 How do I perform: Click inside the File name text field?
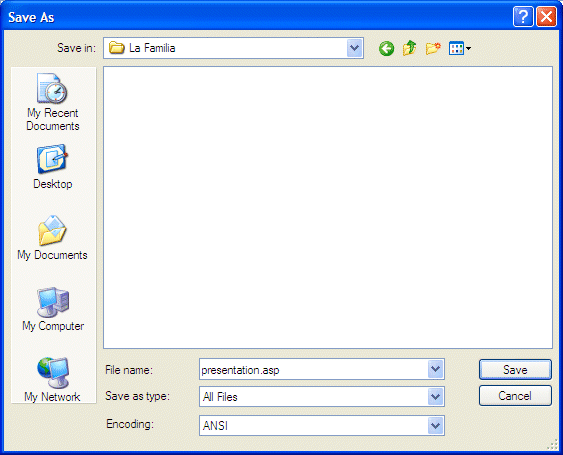coord(313,370)
